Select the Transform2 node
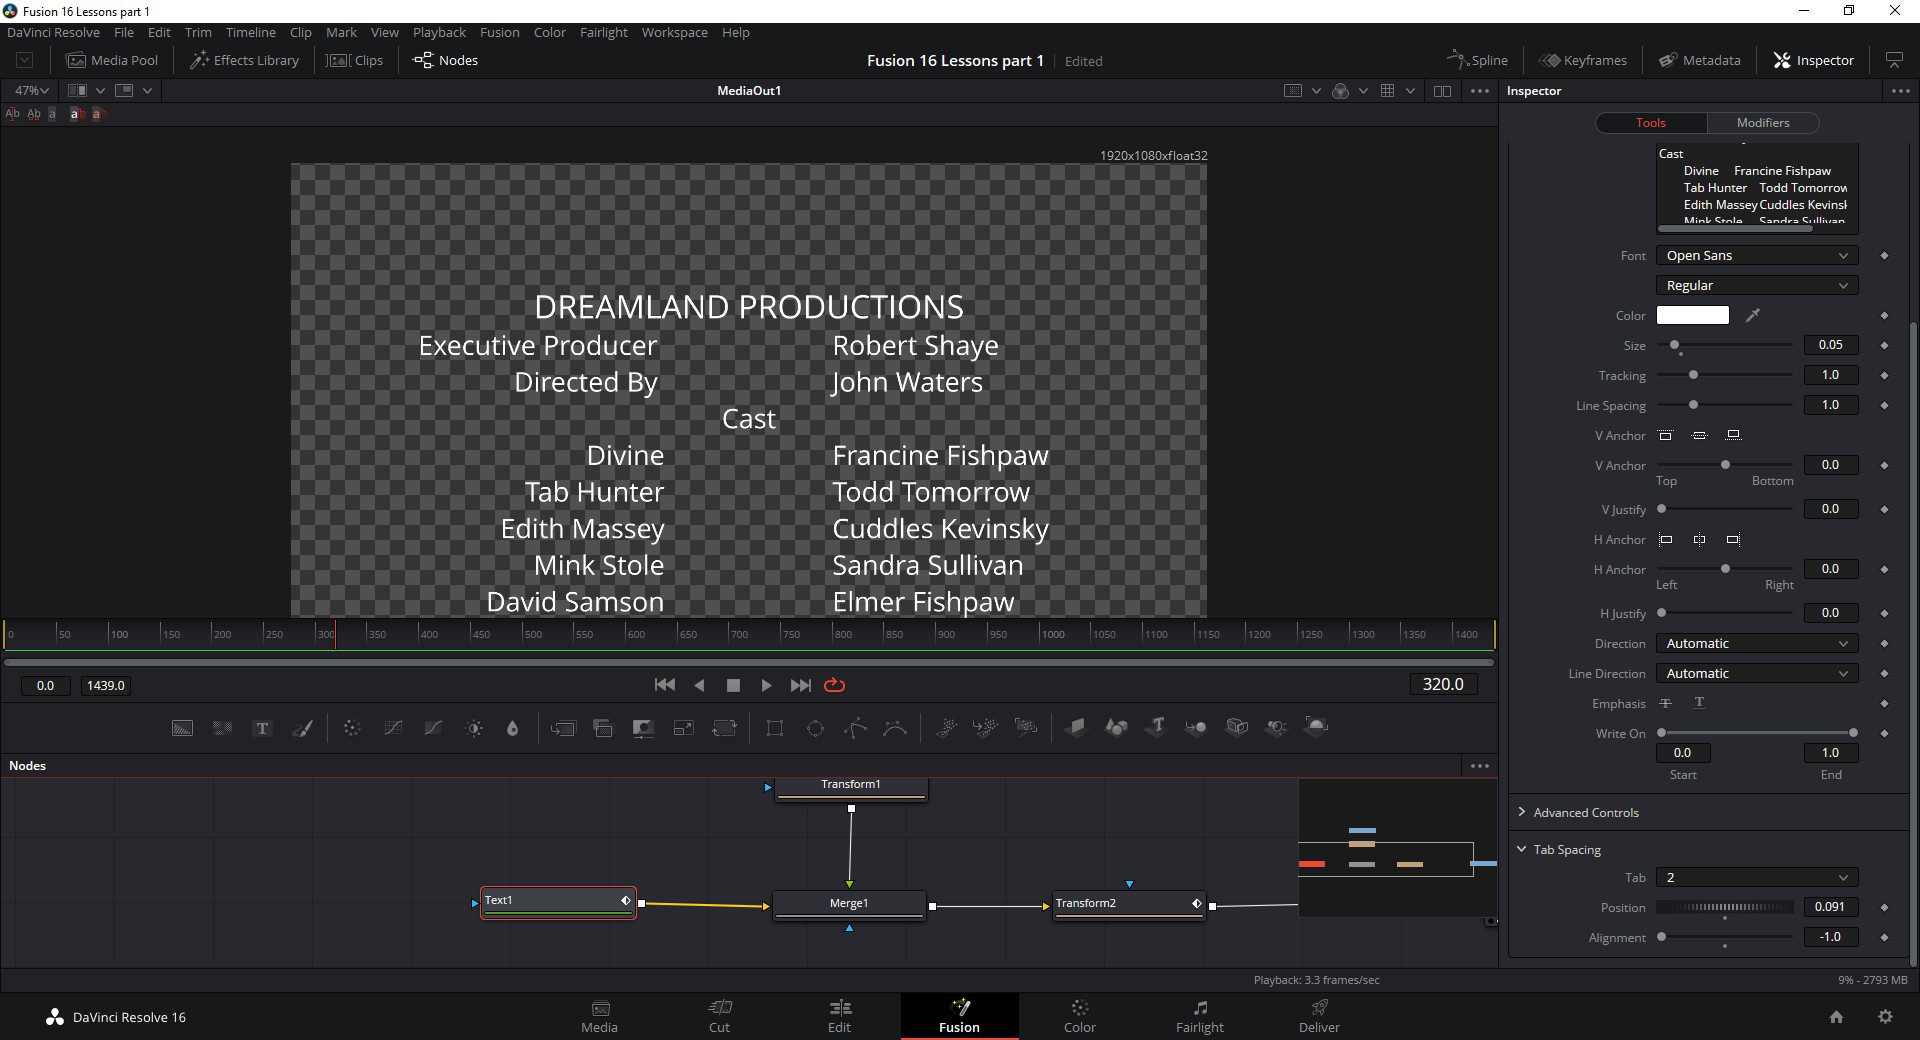The image size is (1920, 1040). (1129, 904)
